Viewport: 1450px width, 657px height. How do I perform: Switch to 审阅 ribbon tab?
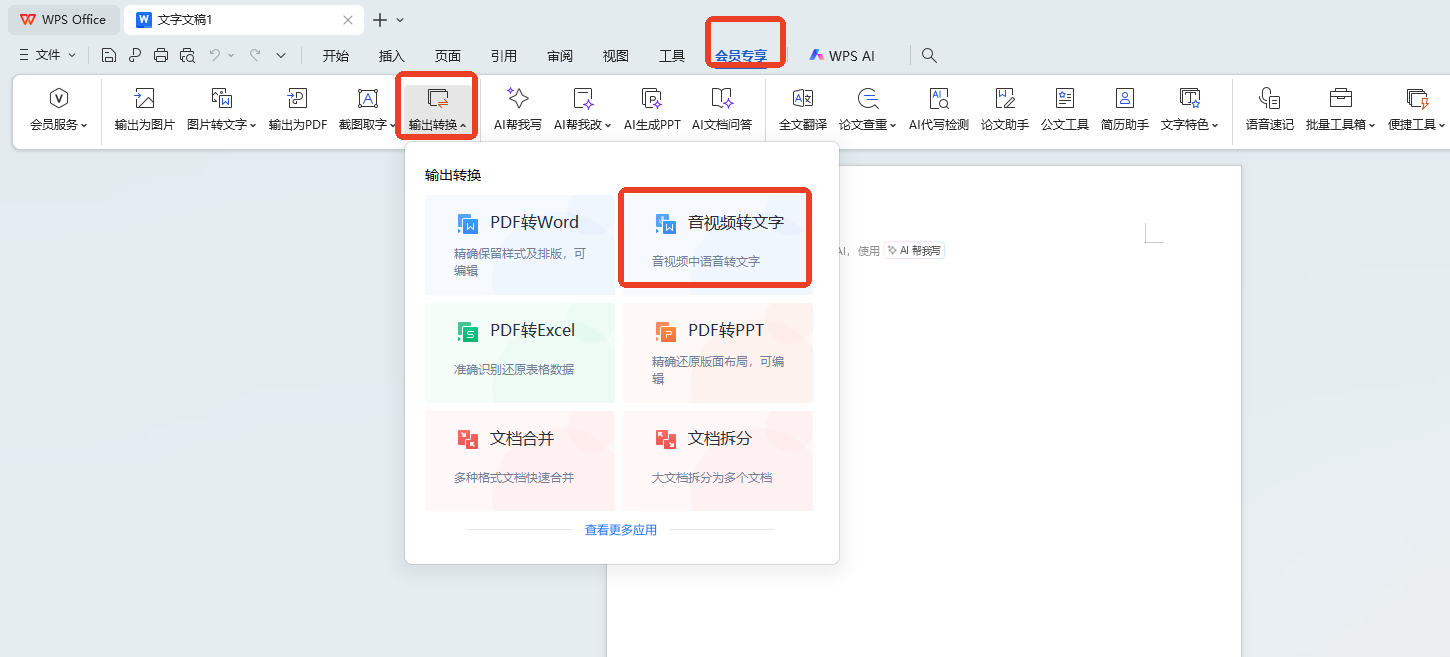560,56
